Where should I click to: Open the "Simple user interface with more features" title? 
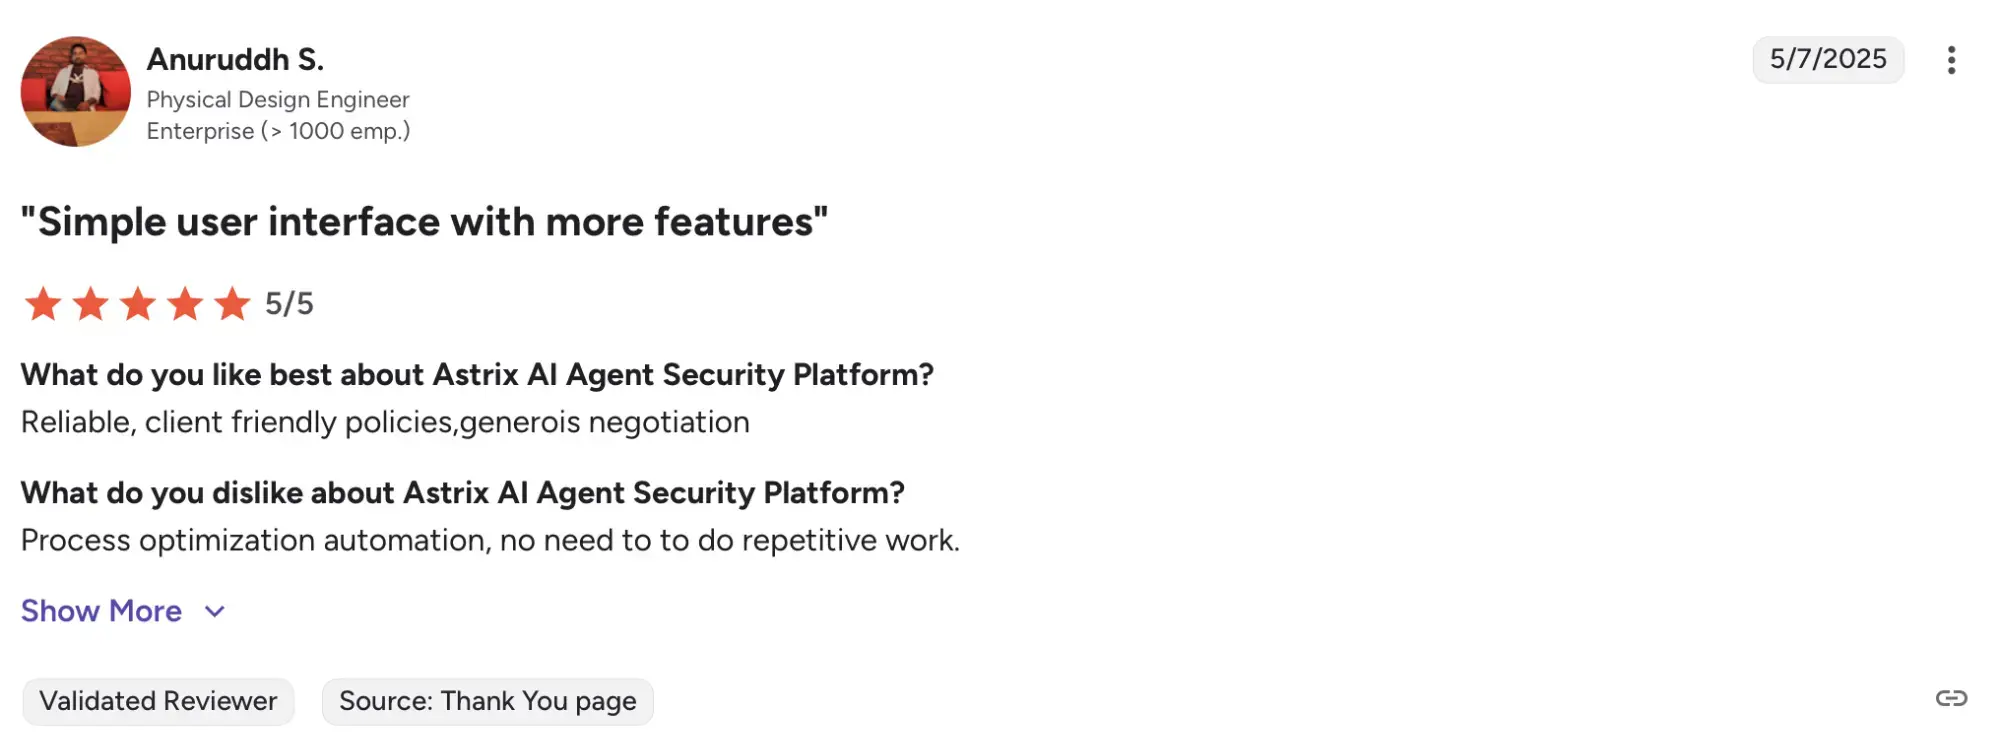point(424,222)
